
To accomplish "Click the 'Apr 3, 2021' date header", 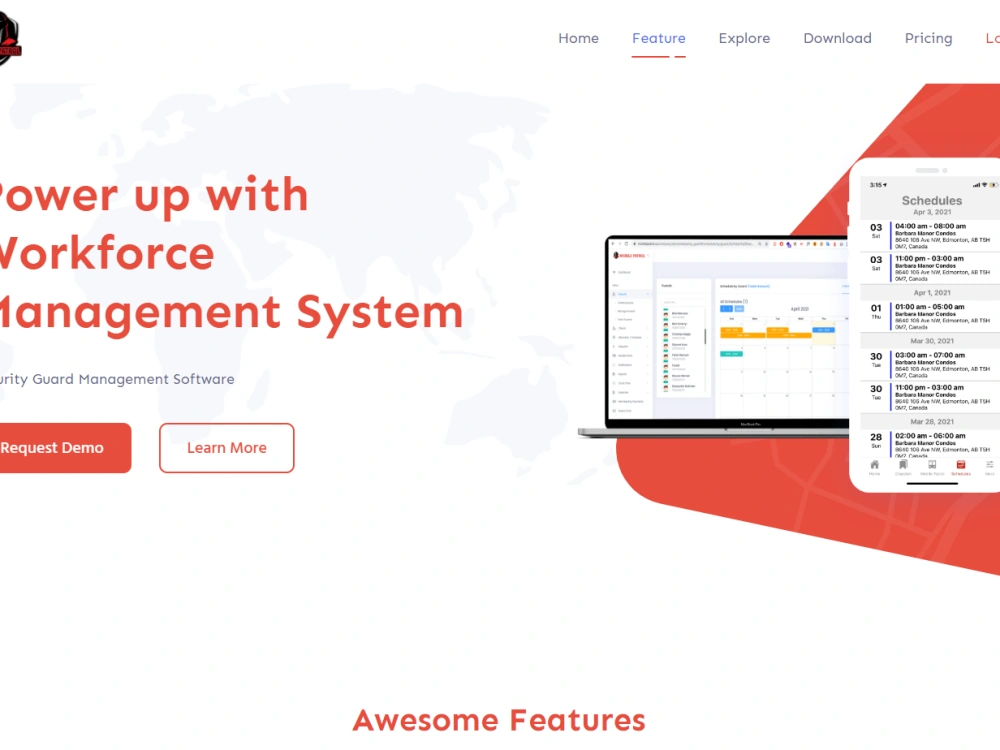I will pyautogui.click(x=932, y=212).
